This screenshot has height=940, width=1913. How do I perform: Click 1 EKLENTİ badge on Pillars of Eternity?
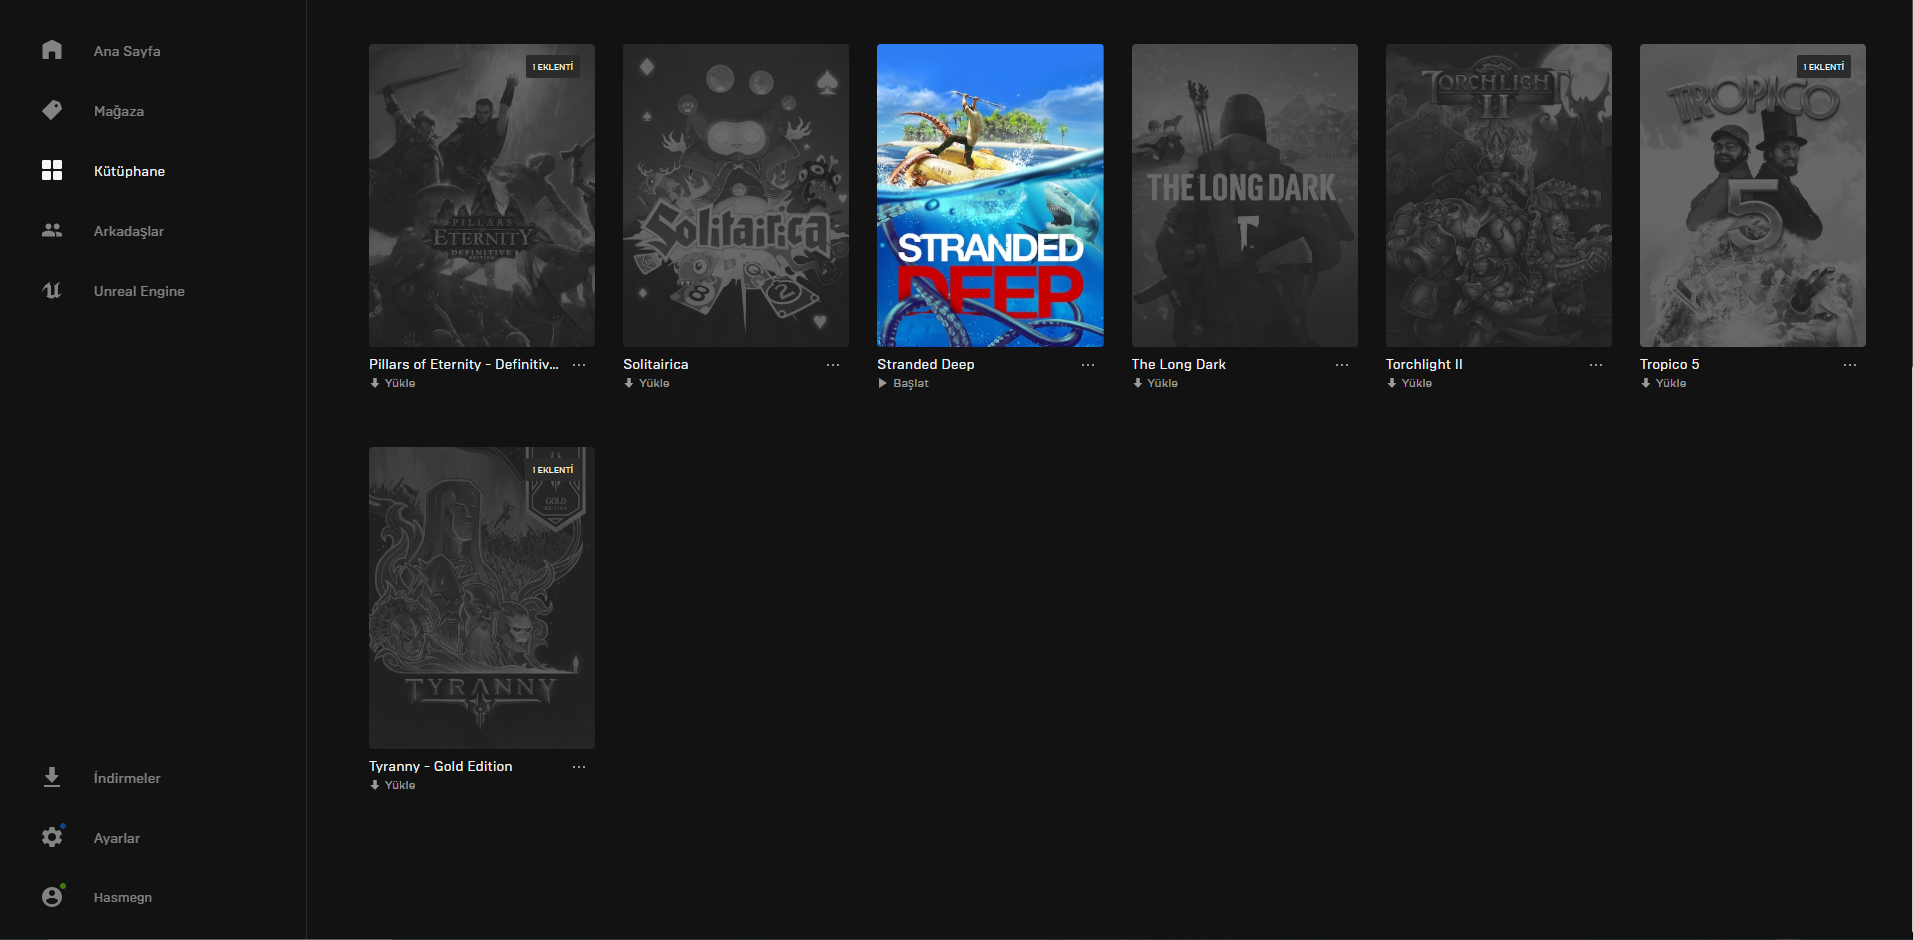tap(553, 67)
